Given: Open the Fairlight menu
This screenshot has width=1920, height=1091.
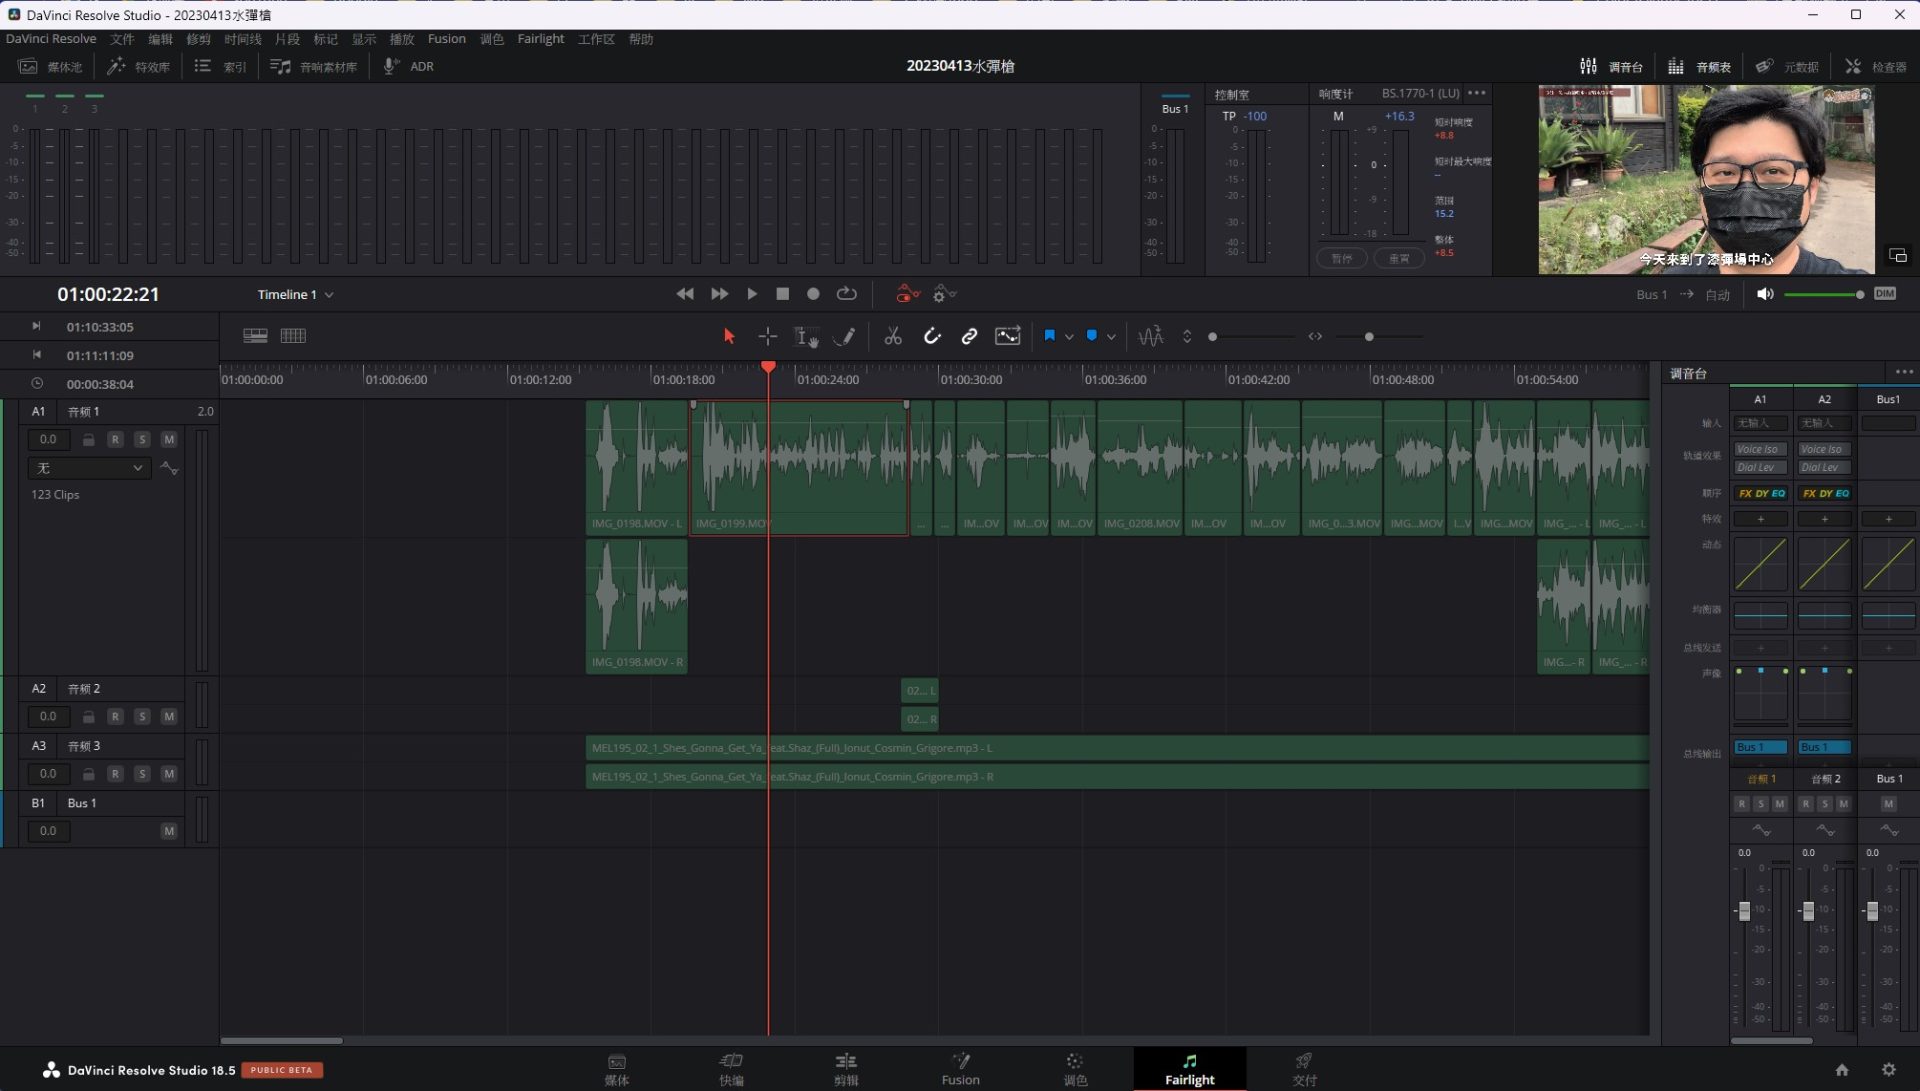Looking at the screenshot, I should point(540,39).
